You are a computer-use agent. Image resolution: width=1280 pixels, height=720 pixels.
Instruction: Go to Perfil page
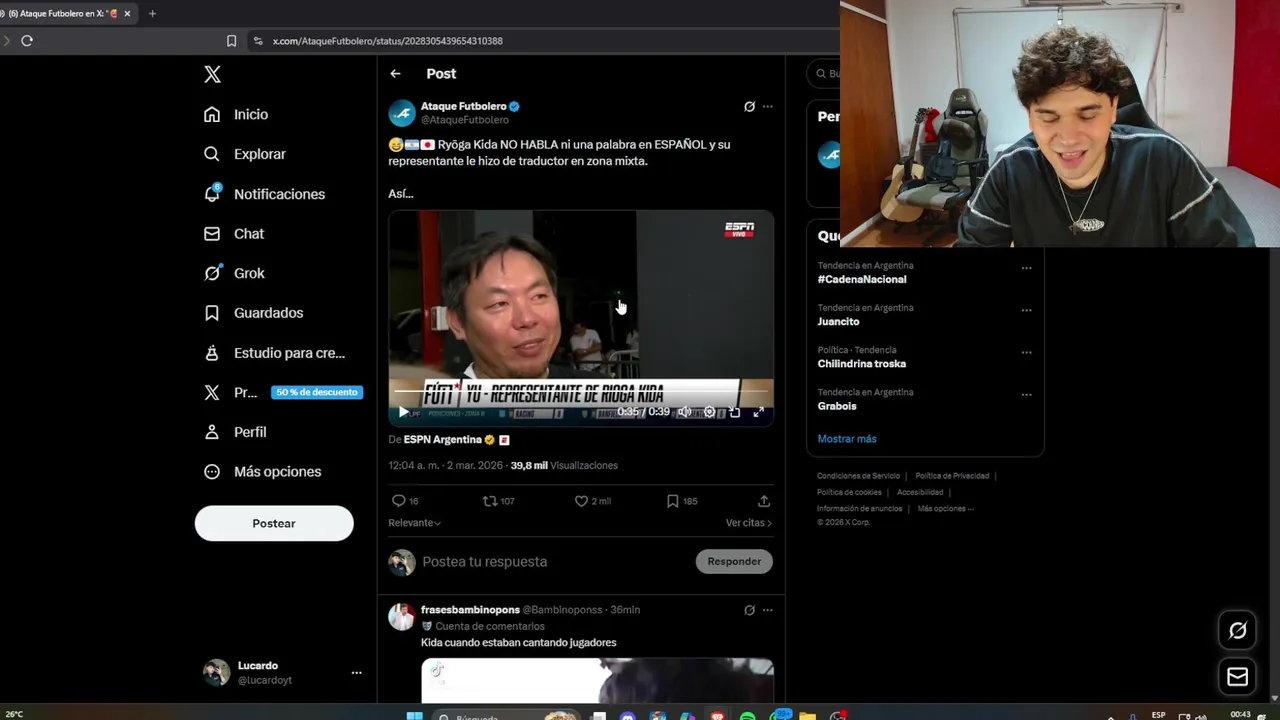tap(235, 432)
